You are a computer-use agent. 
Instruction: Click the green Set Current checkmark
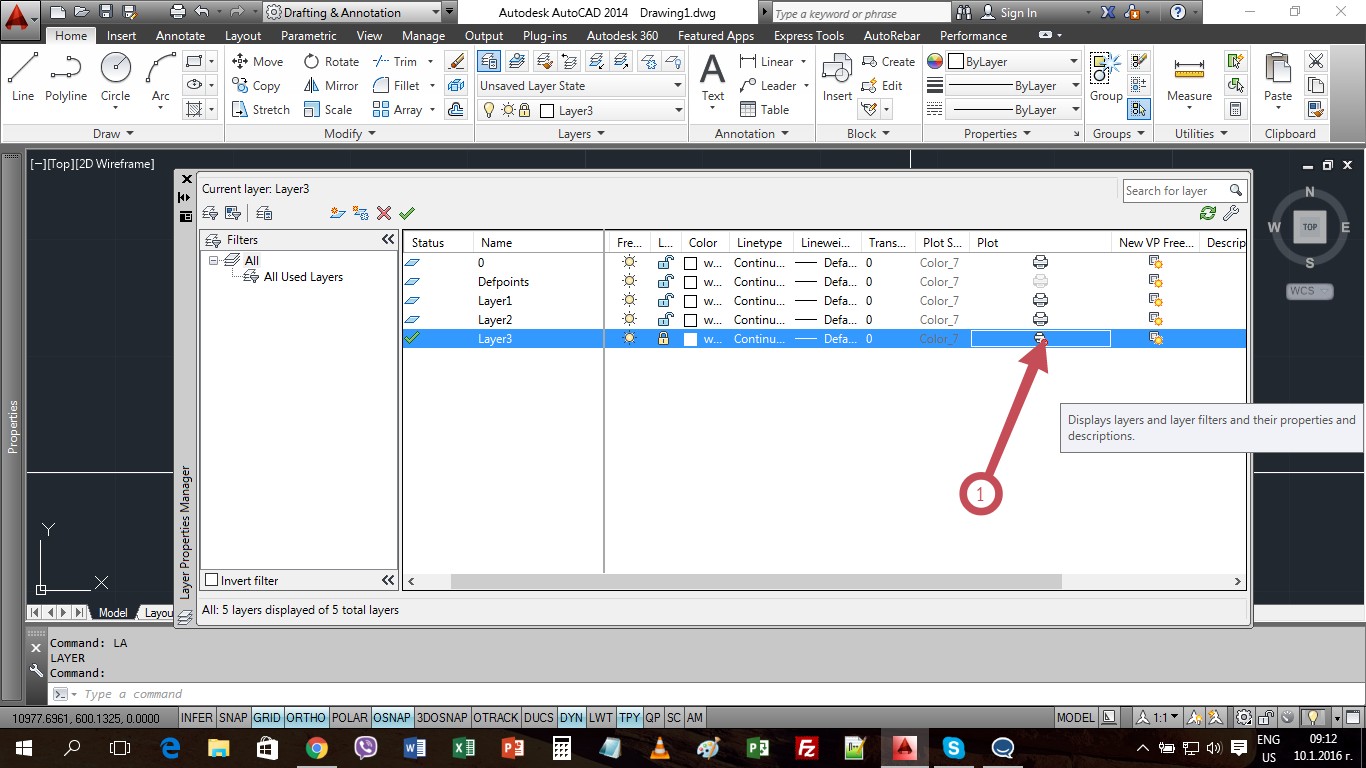(x=406, y=213)
